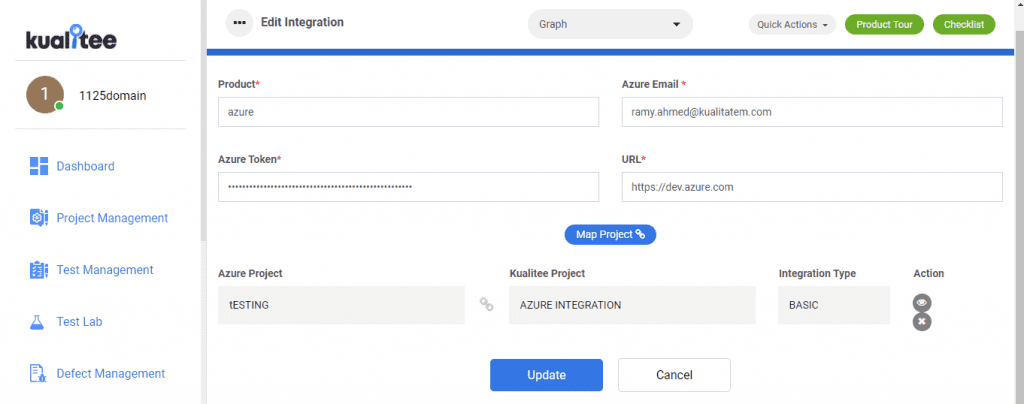This screenshot has width=1024, height=404.
Task: Focus the Azure Token password field
Action: click(x=408, y=187)
